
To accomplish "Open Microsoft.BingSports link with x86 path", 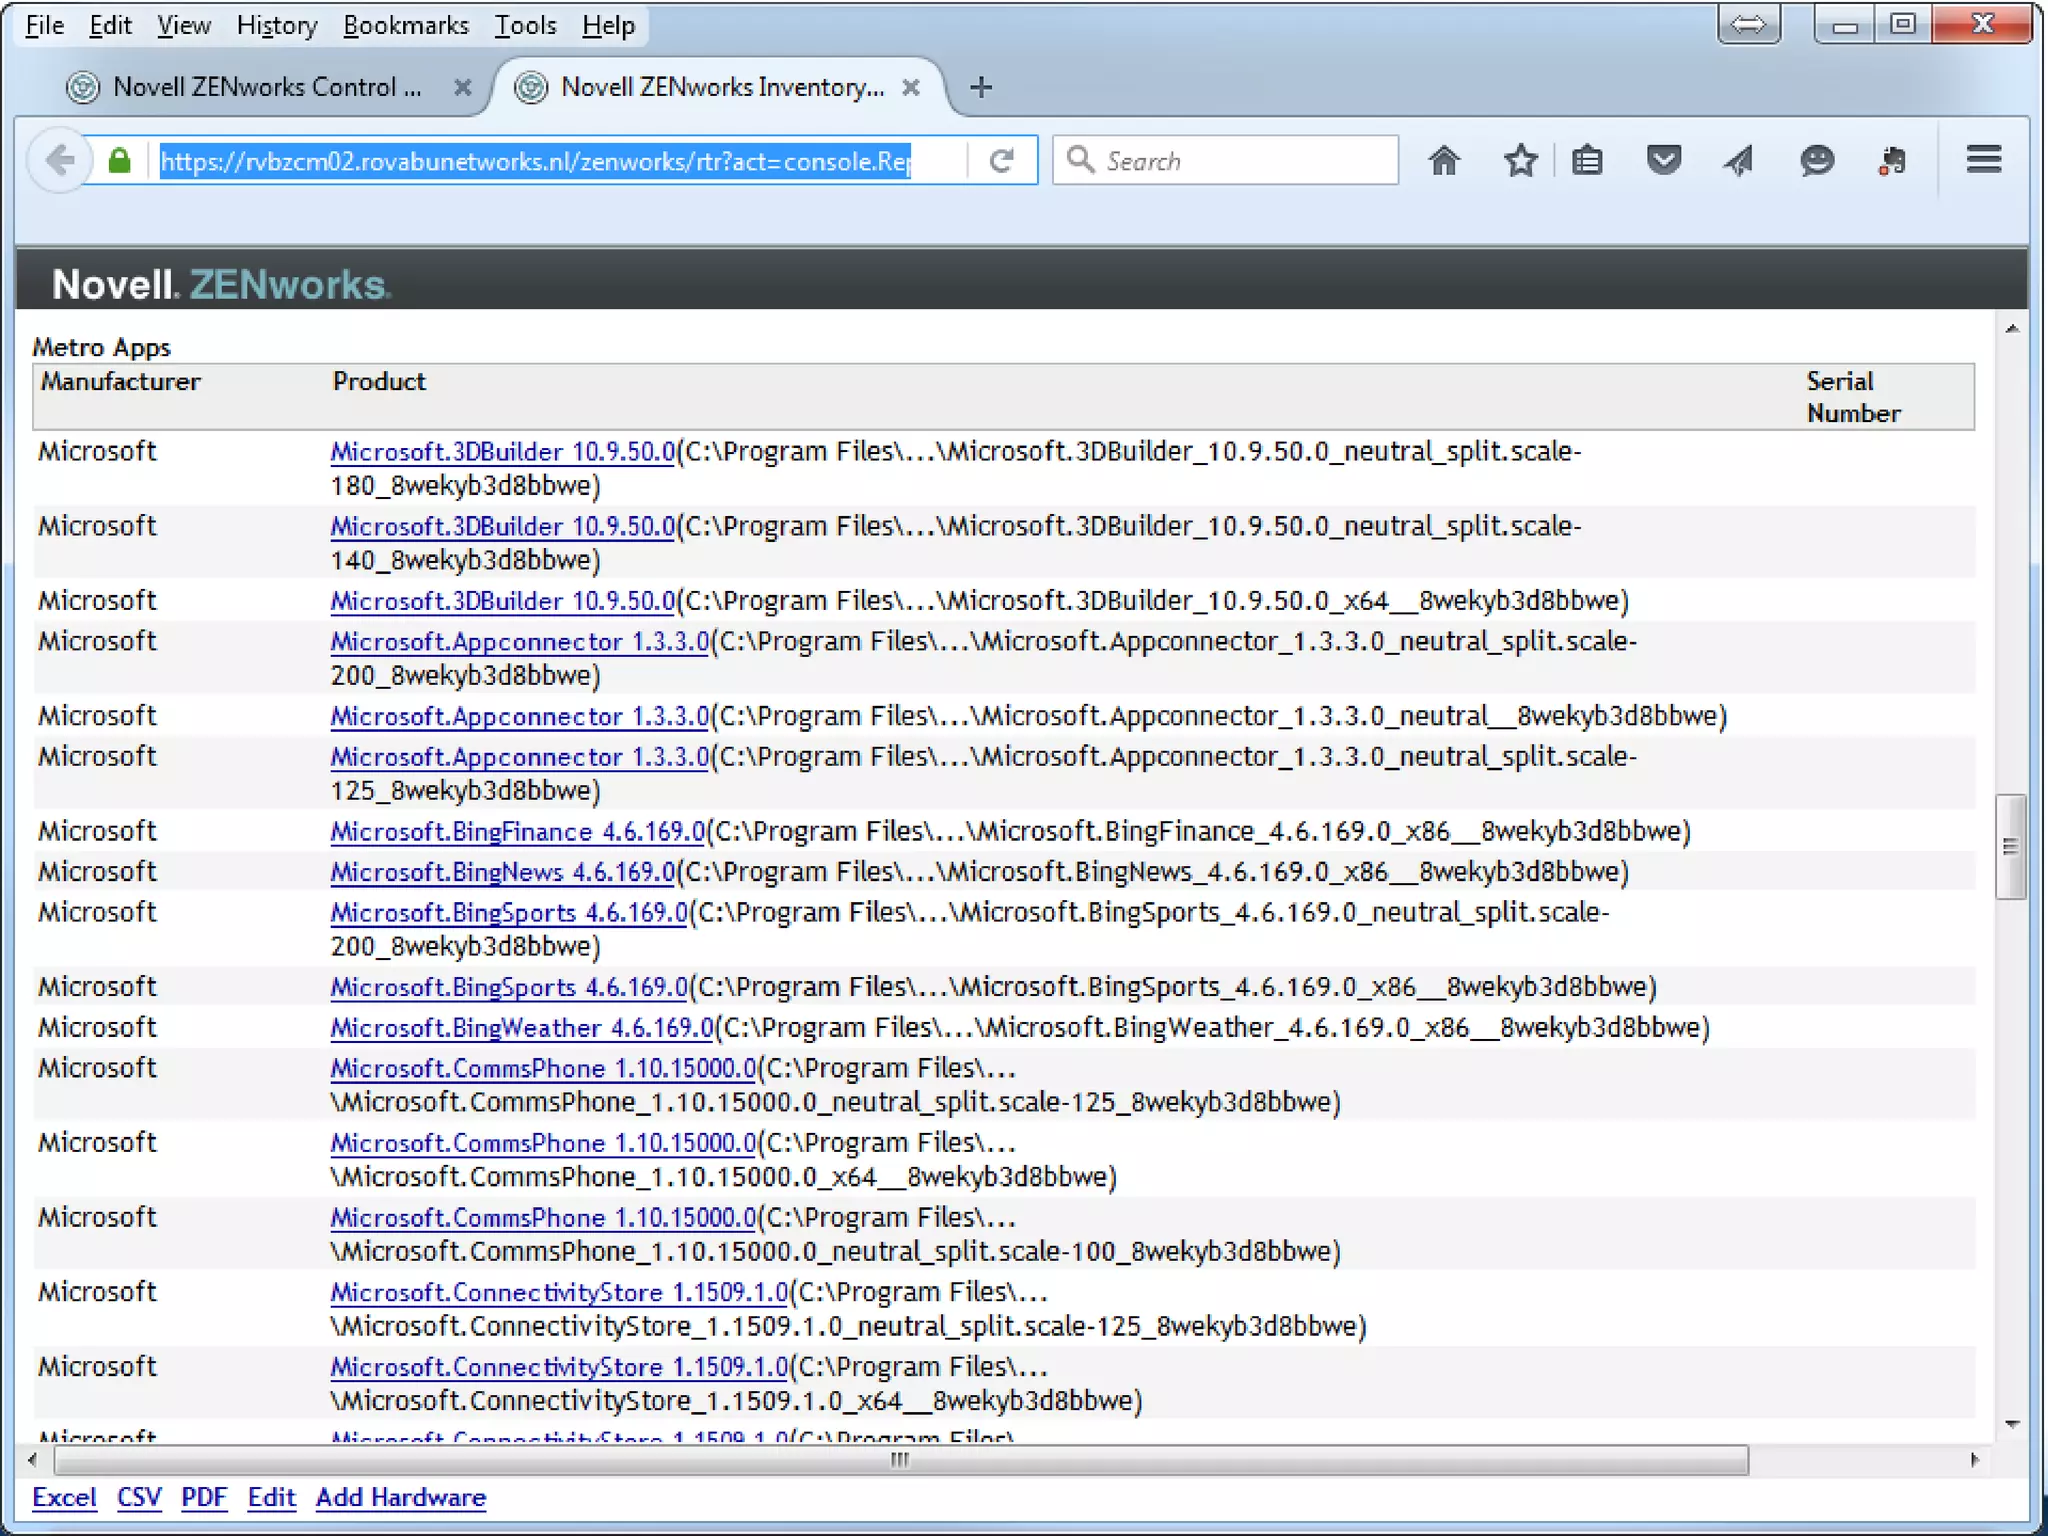I will (509, 987).
